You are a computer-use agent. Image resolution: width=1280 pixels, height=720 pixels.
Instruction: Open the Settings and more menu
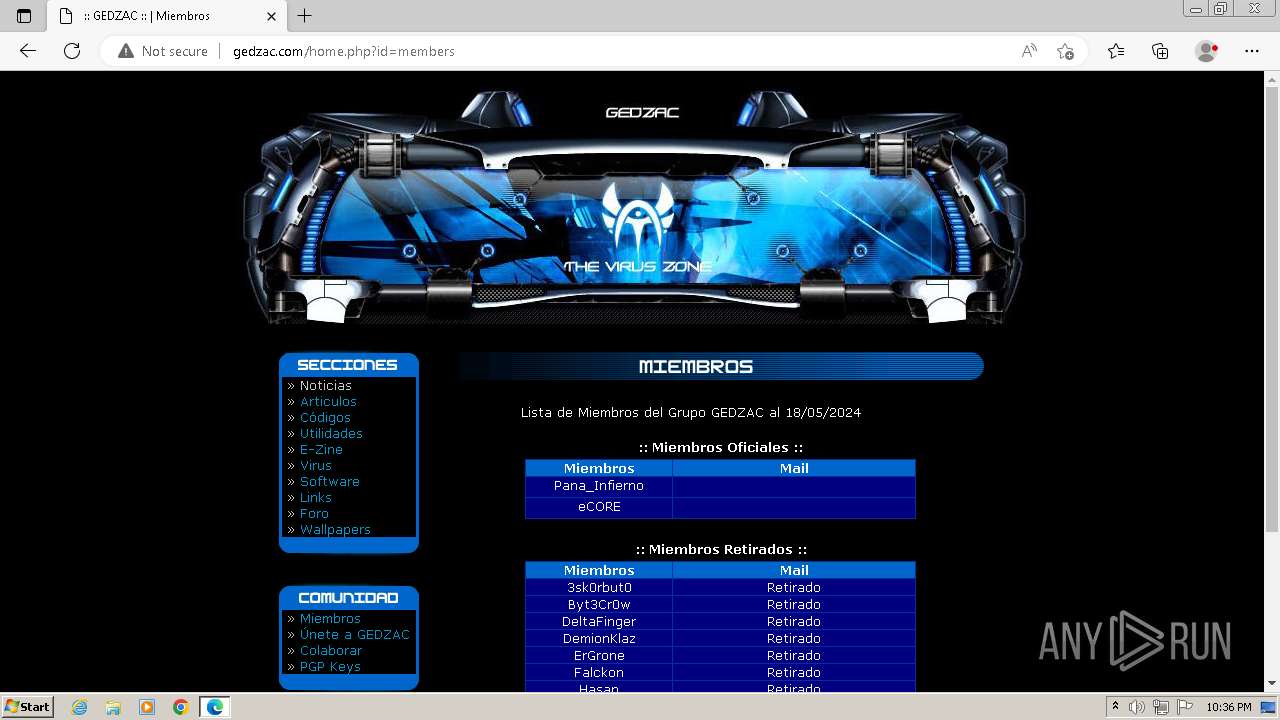[1252, 51]
